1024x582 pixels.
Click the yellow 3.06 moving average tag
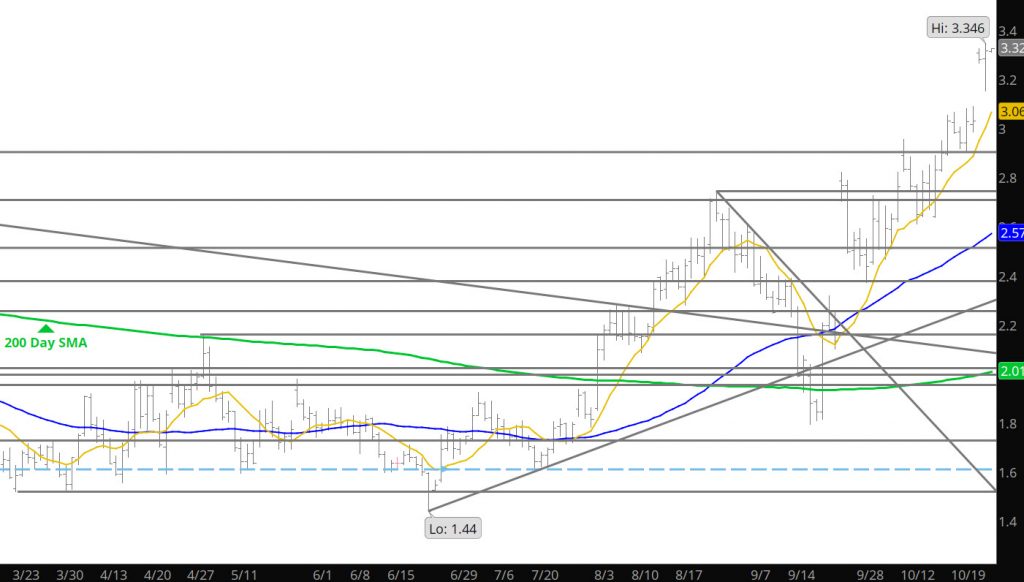click(x=1010, y=111)
